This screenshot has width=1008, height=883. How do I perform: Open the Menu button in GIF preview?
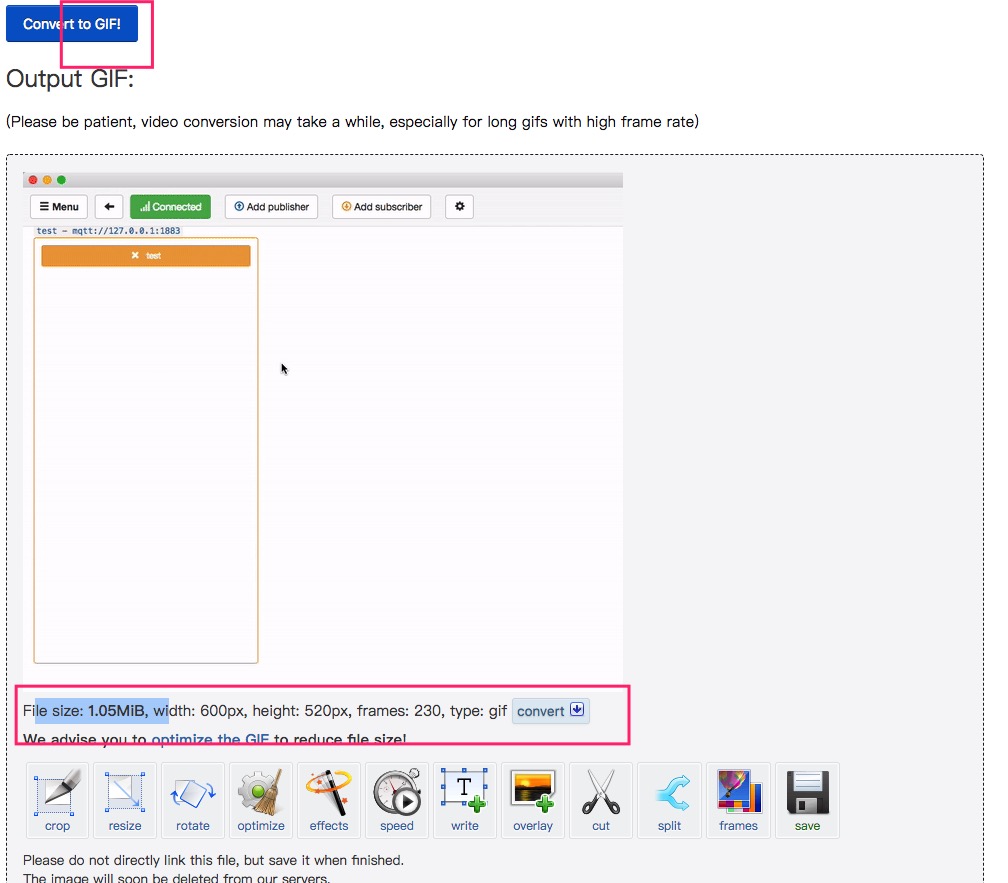[x=58, y=206]
